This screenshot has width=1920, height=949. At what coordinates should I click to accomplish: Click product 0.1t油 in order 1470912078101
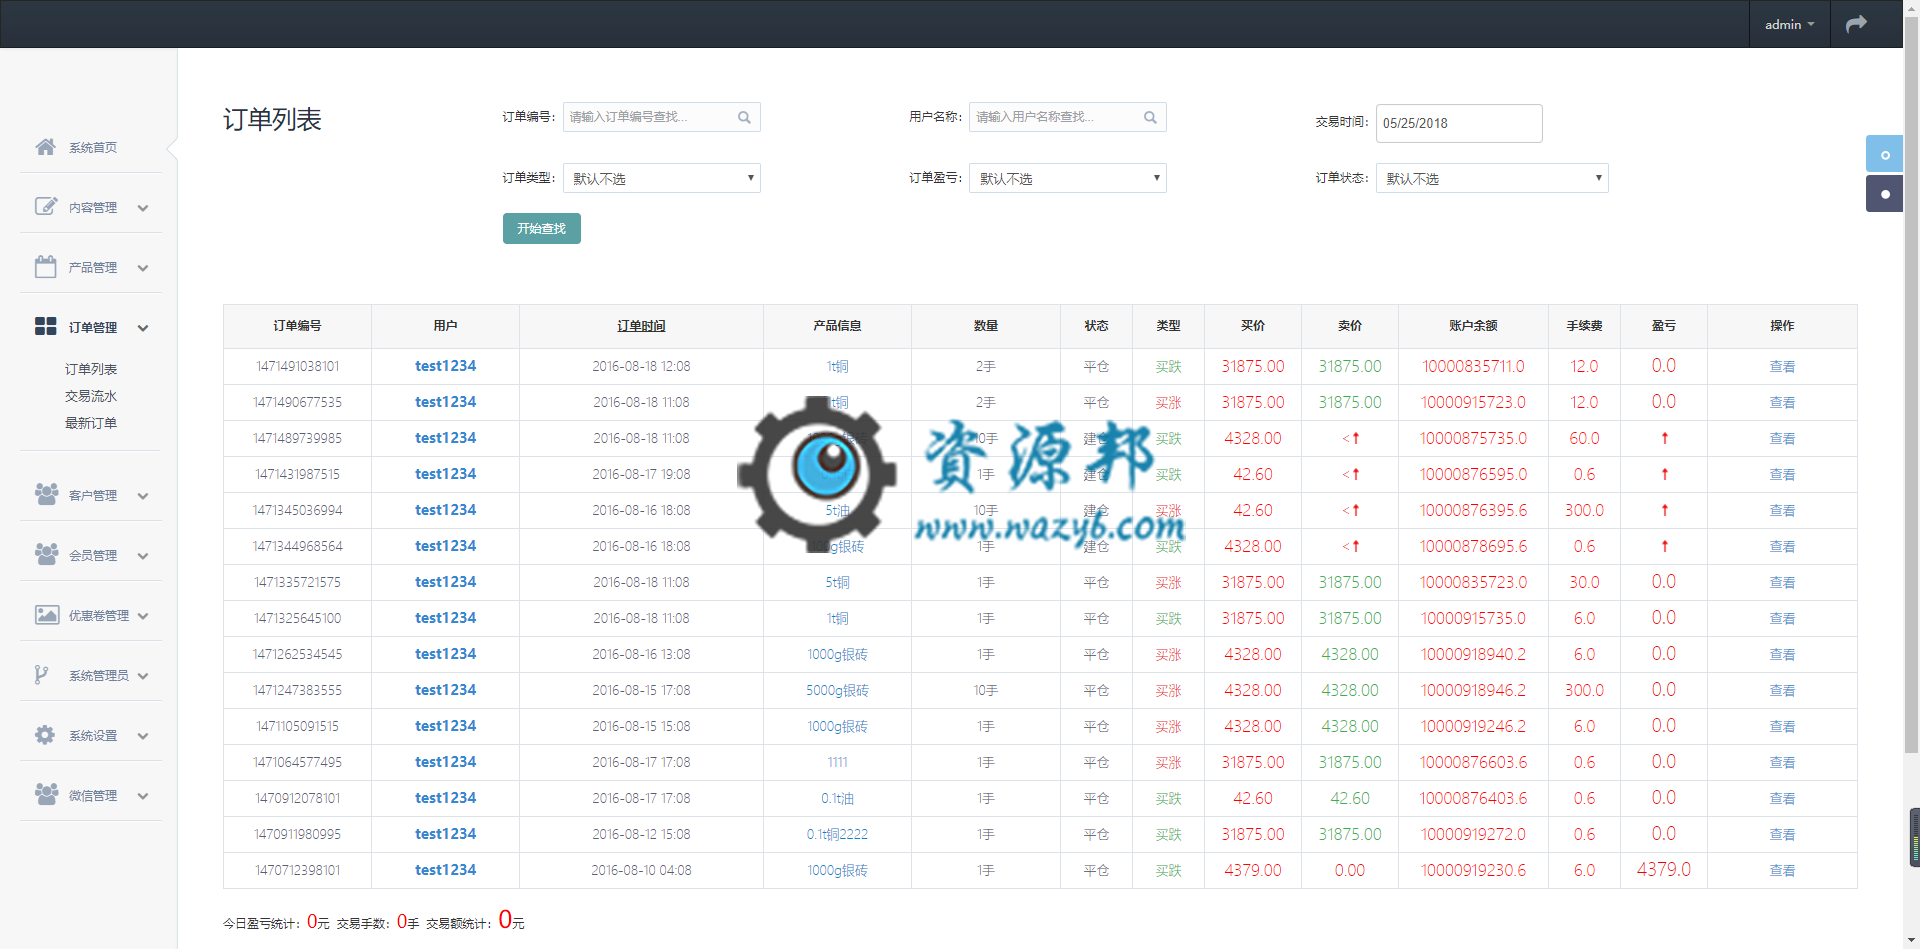pos(837,798)
